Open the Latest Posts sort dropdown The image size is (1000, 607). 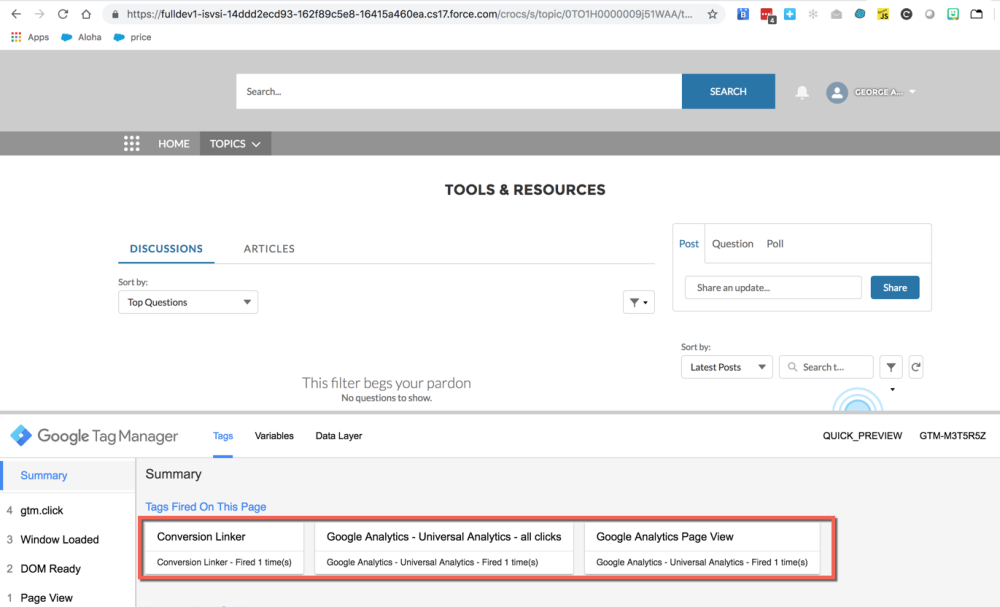(x=726, y=367)
